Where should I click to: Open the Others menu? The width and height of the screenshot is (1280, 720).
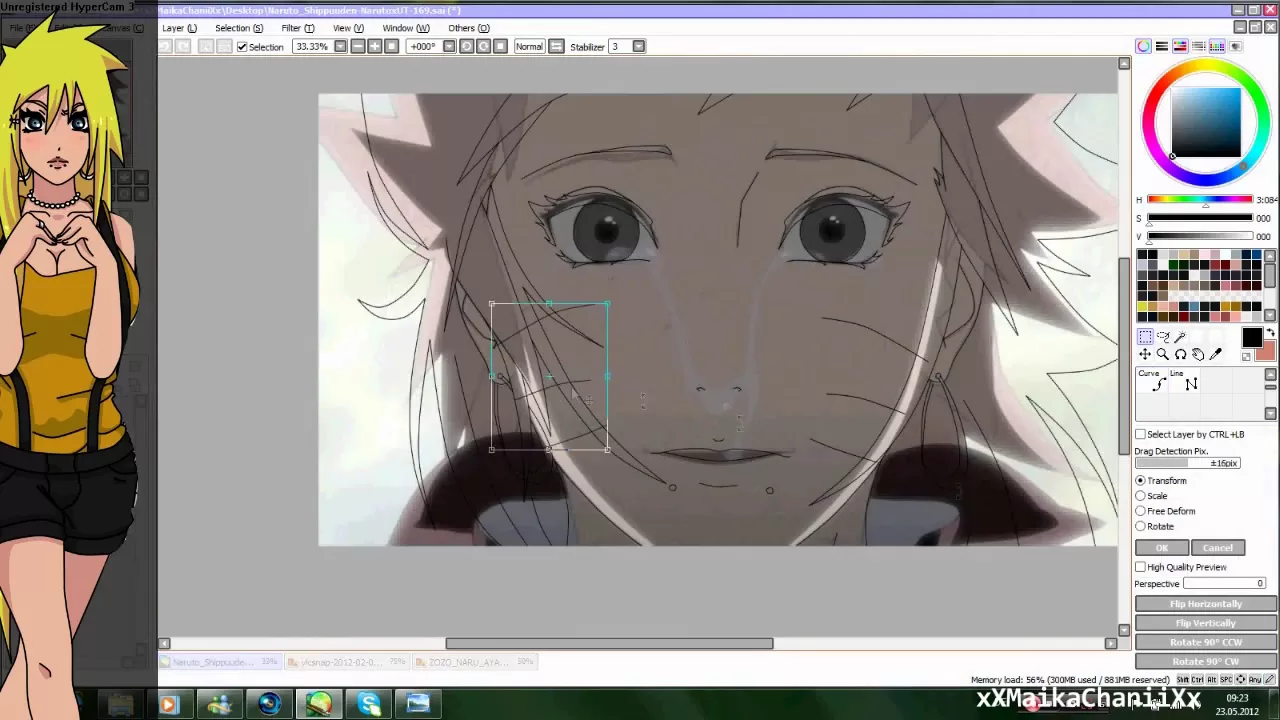click(468, 28)
